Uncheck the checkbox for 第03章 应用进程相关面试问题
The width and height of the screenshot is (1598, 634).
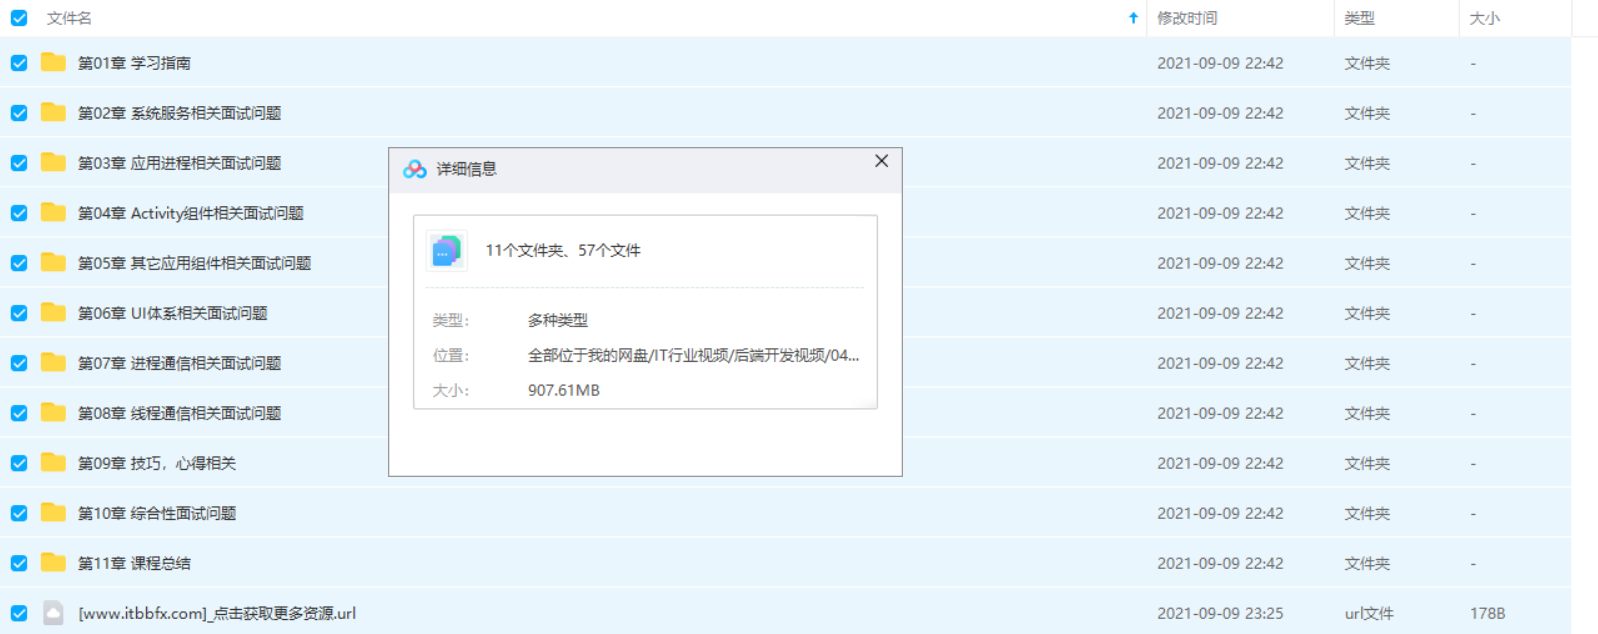(19, 163)
